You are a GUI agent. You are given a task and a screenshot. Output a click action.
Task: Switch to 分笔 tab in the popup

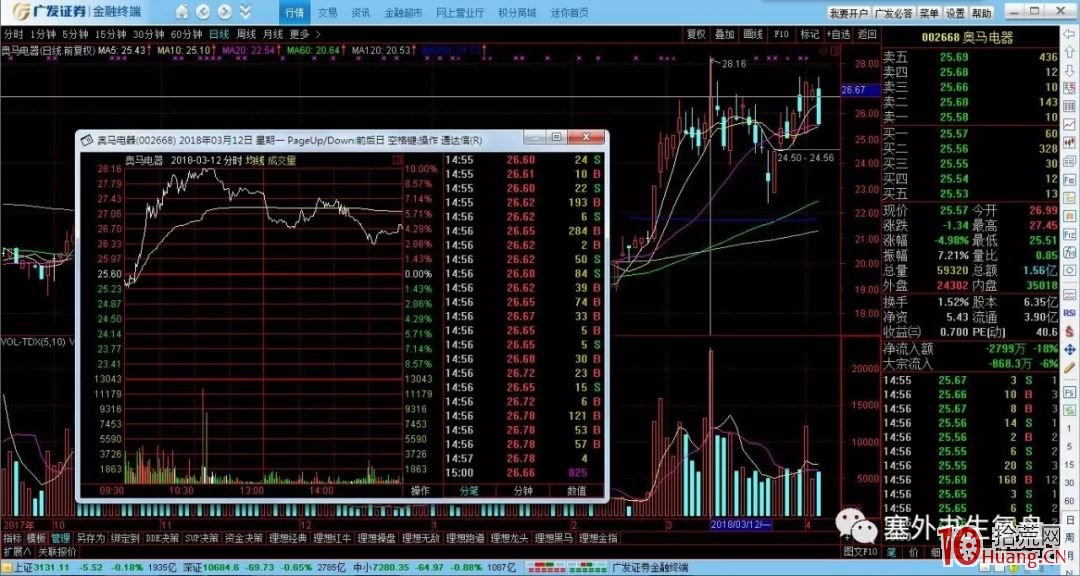pyautogui.click(x=469, y=491)
